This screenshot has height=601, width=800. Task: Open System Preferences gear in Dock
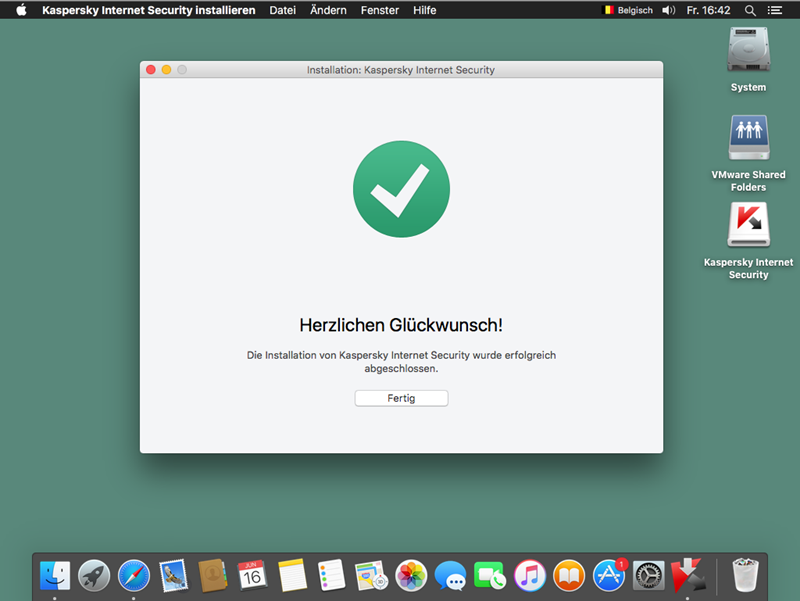(649, 575)
